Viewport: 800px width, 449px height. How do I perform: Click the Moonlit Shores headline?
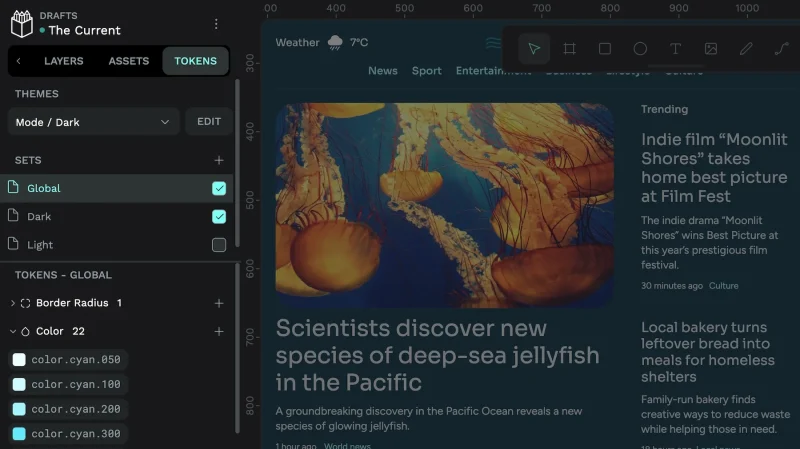point(714,168)
